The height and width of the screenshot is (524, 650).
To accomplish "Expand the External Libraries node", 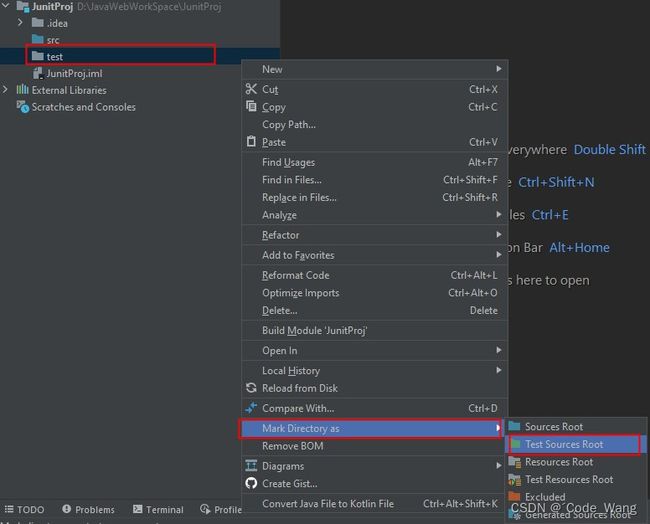I will 5,90.
